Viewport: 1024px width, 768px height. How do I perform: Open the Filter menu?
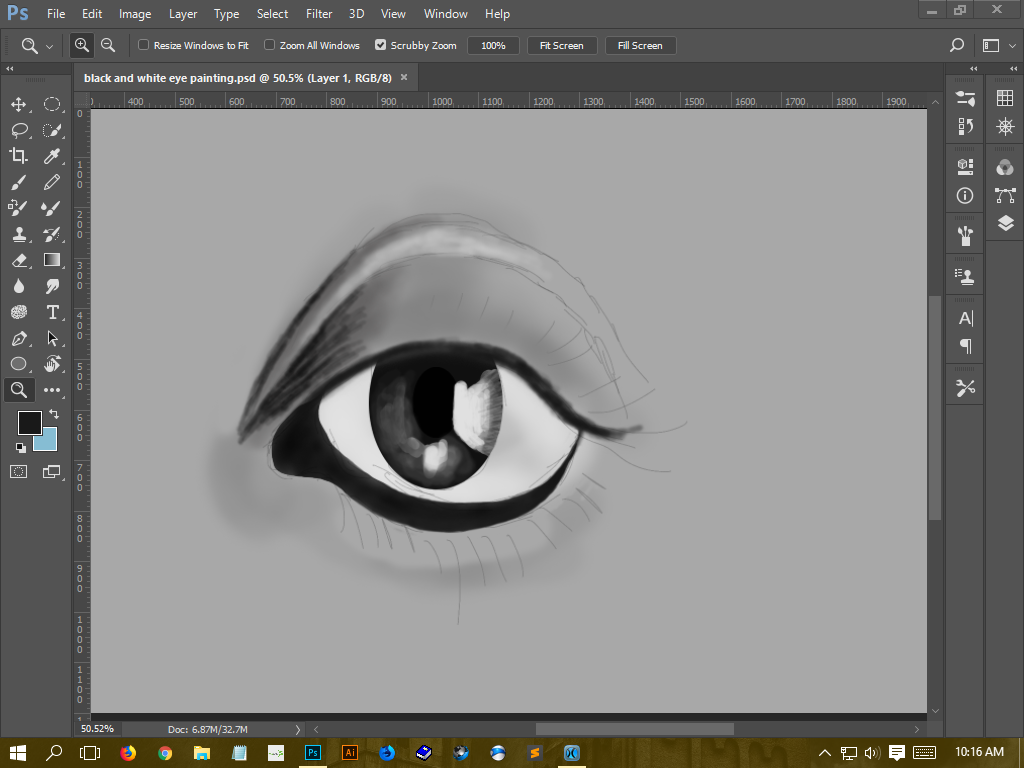pyautogui.click(x=318, y=13)
